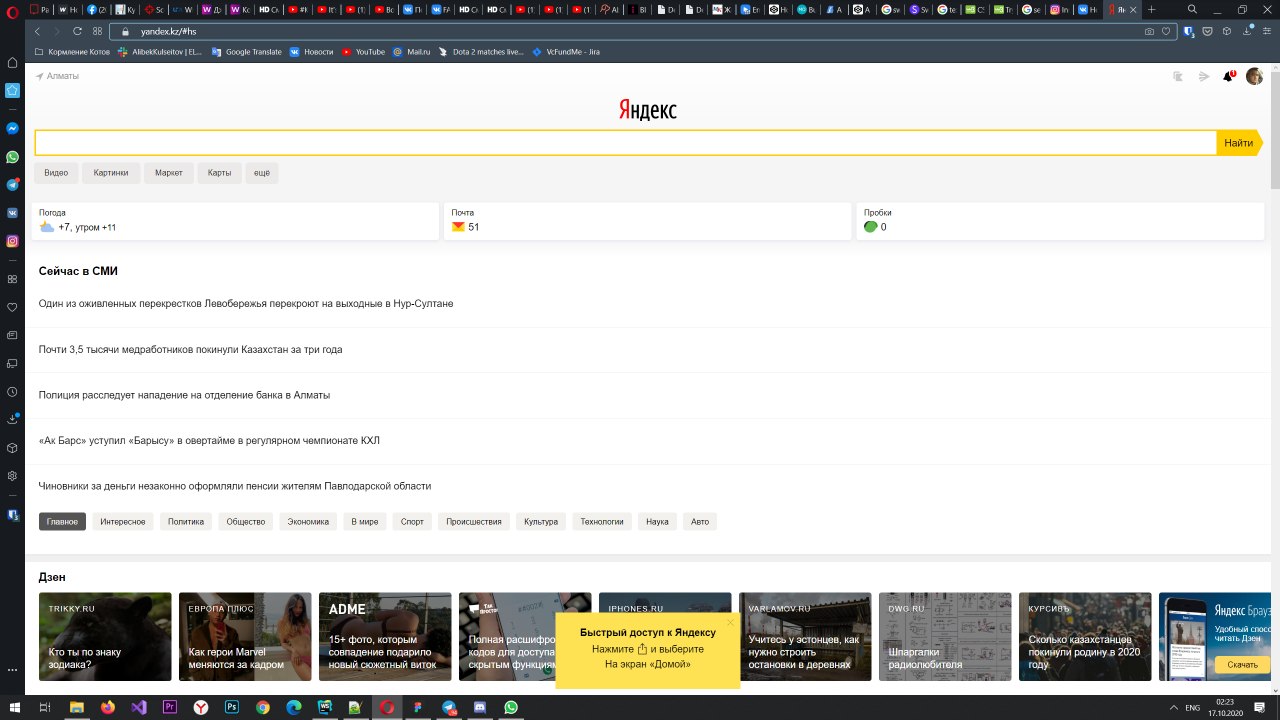Viewport: 1280px width, 720px height.
Task: Take a snapshot with the camera icon
Action: click(x=1149, y=31)
